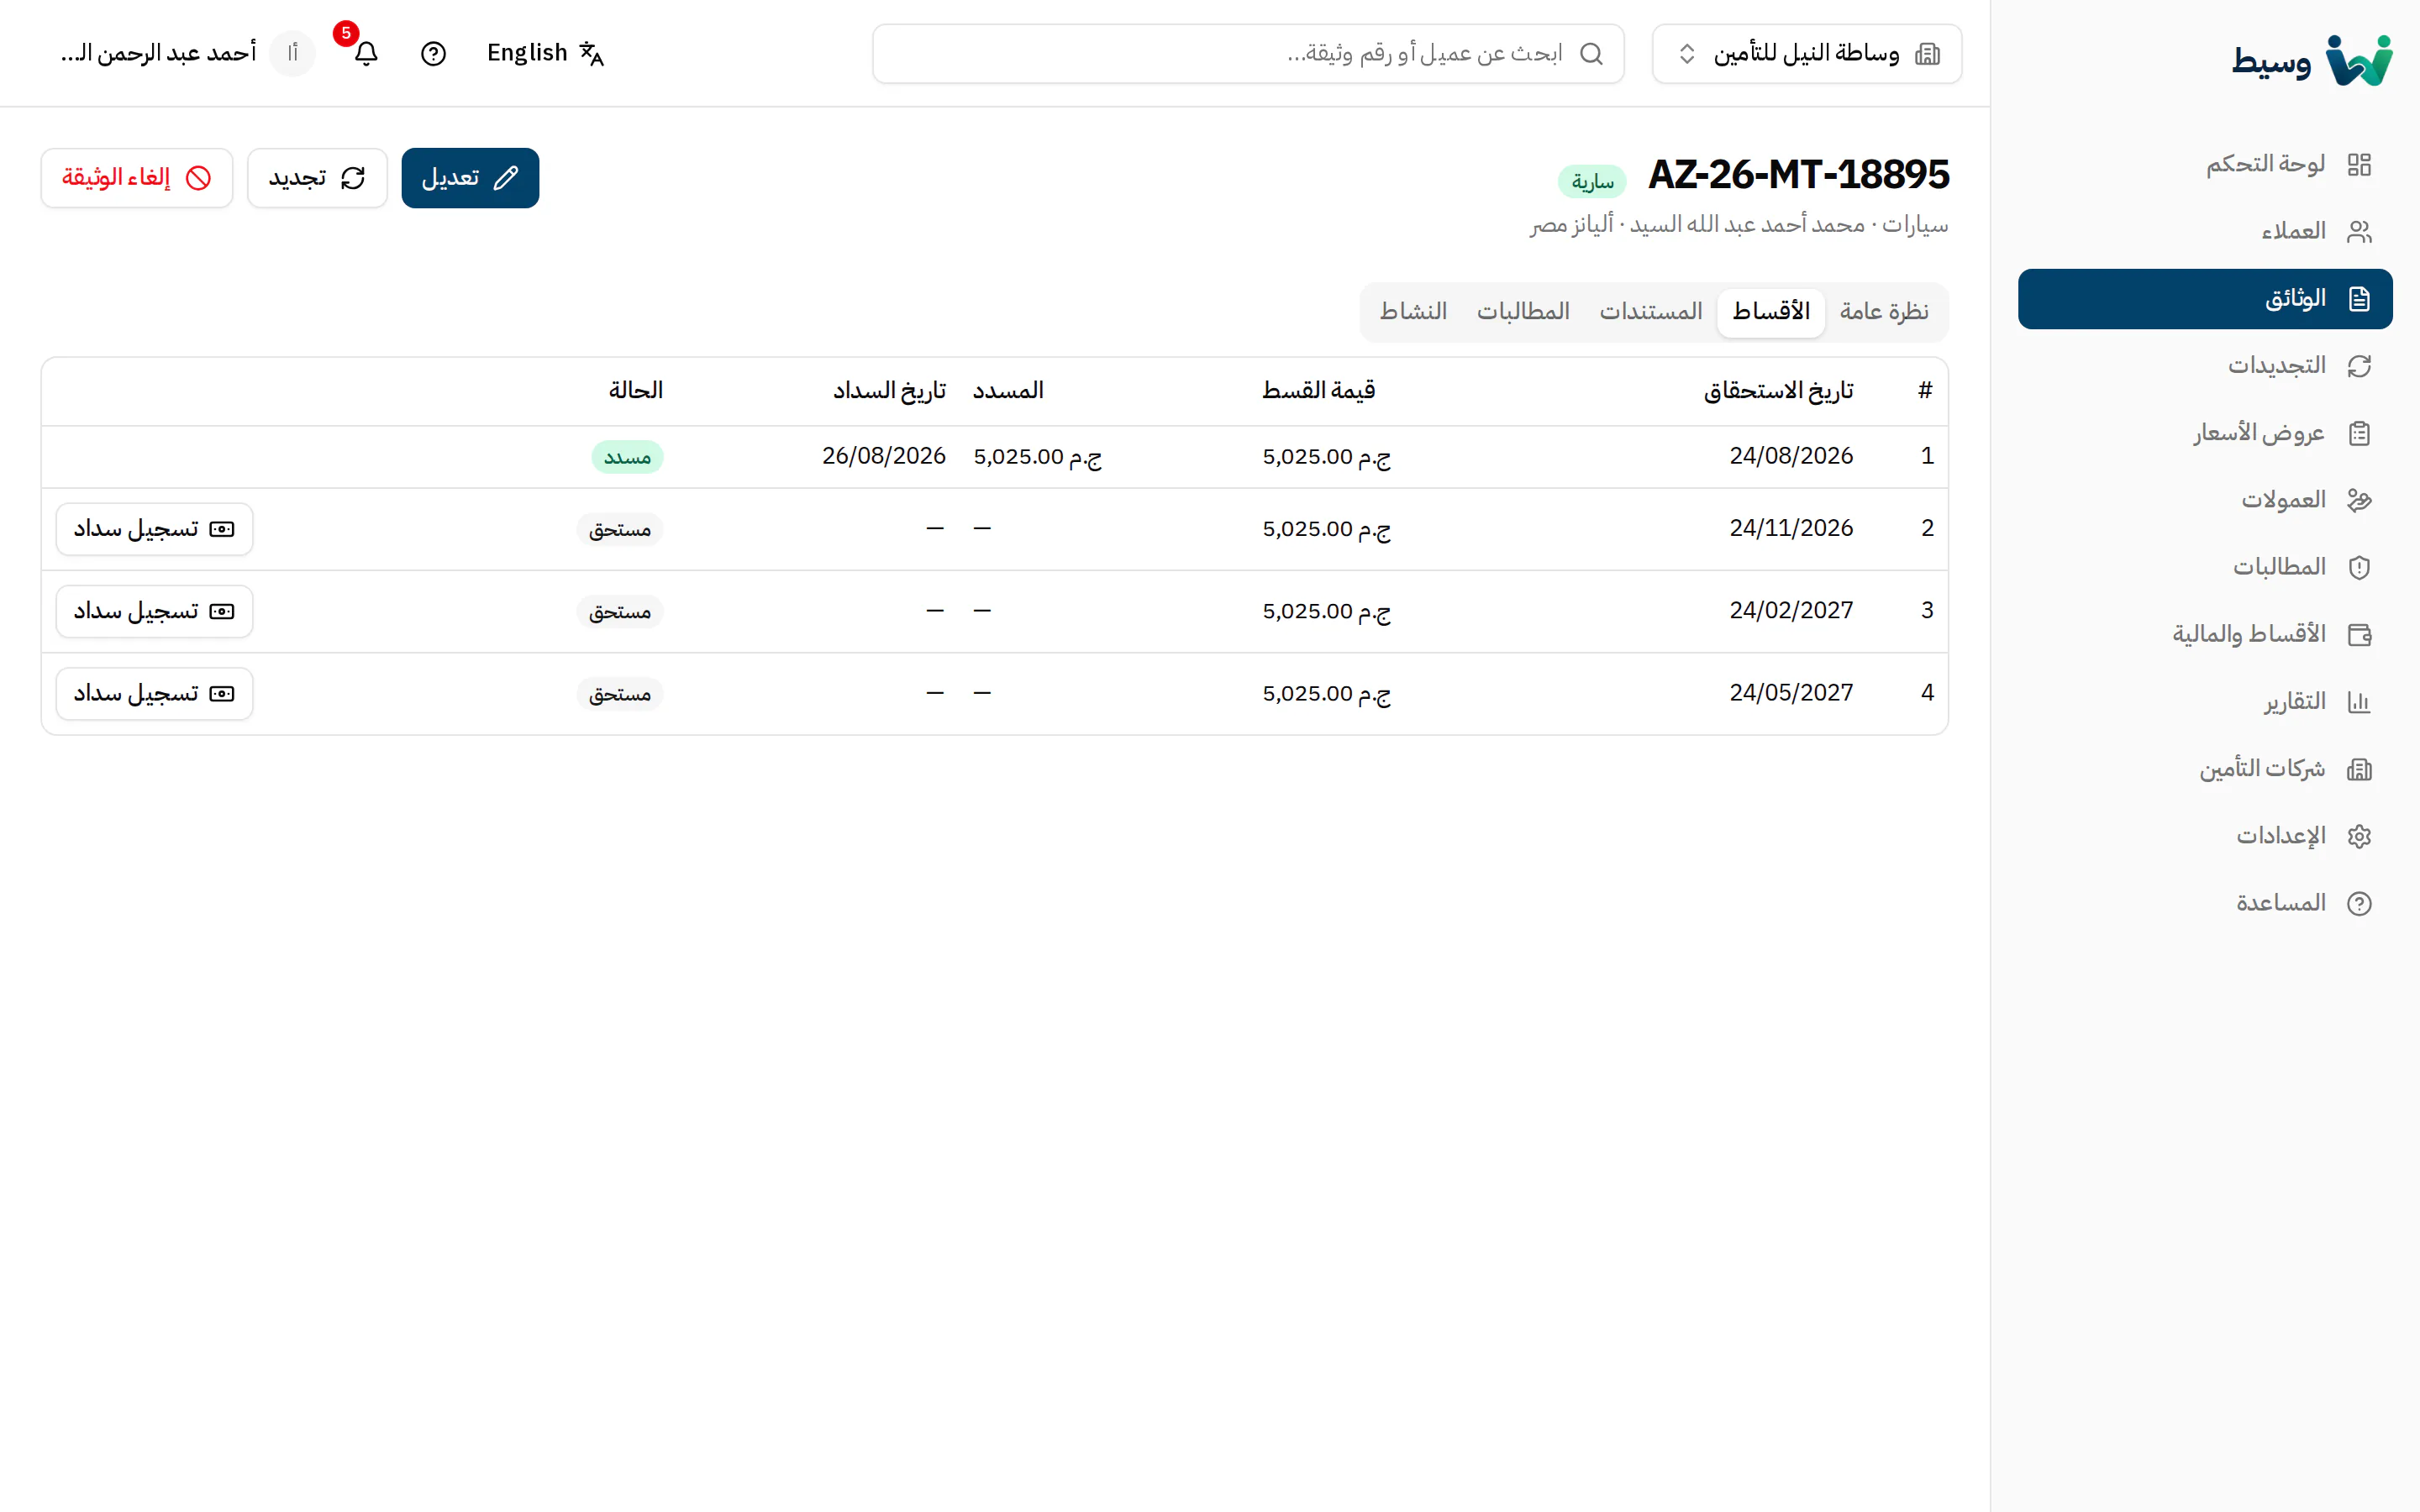Click المسدد column header
Image resolution: width=2420 pixels, height=1512 pixels.
pyautogui.click(x=1008, y=391)
